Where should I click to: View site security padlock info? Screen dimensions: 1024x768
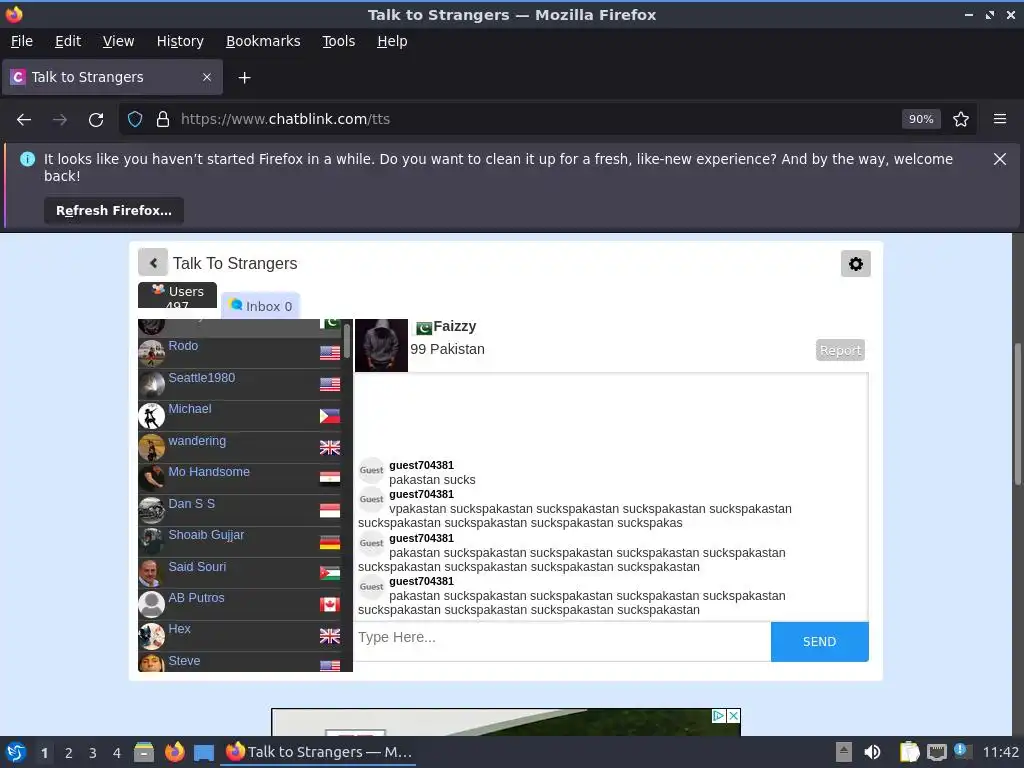coord(163,120)
